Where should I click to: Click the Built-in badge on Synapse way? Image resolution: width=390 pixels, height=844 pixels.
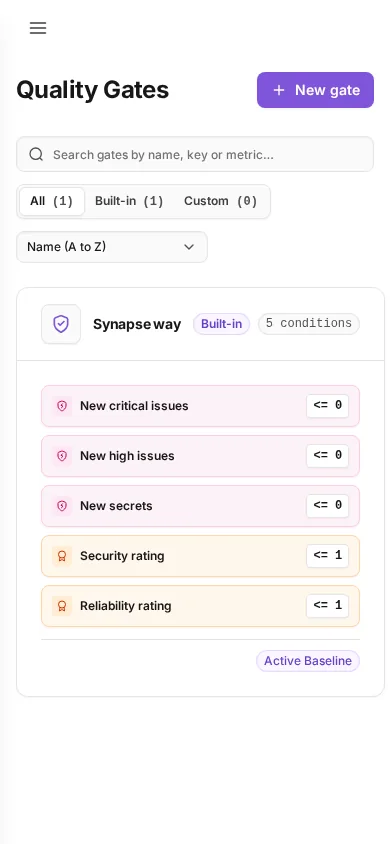click(222, 324)
